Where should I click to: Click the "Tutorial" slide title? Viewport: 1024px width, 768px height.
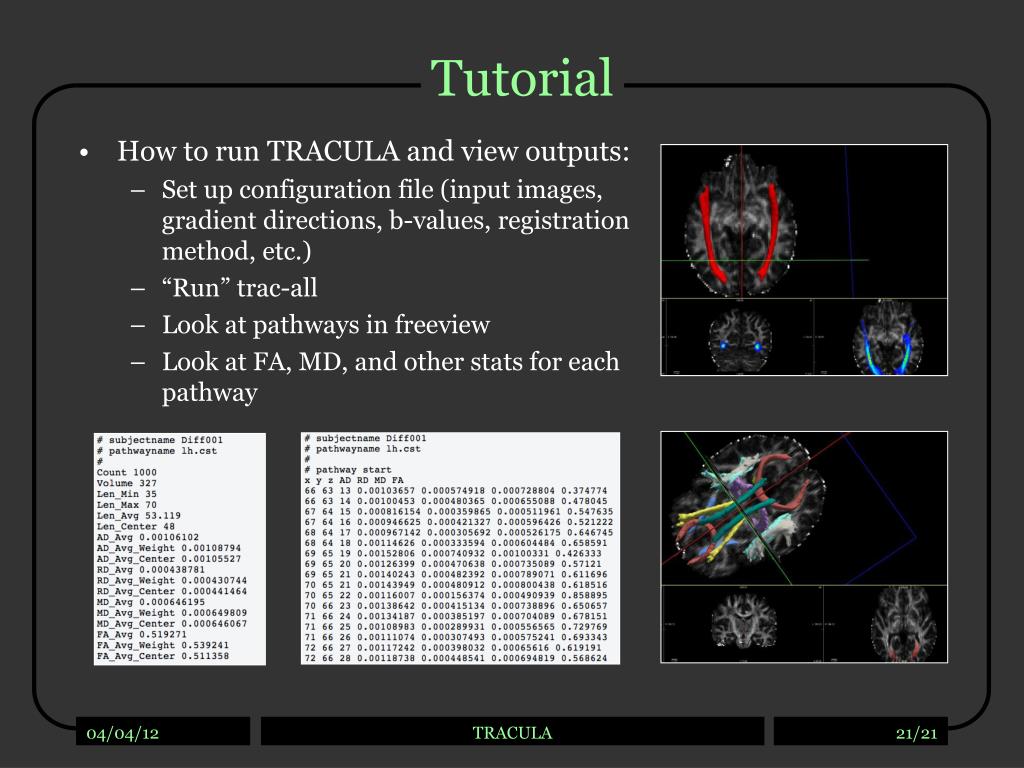point(521,78)
